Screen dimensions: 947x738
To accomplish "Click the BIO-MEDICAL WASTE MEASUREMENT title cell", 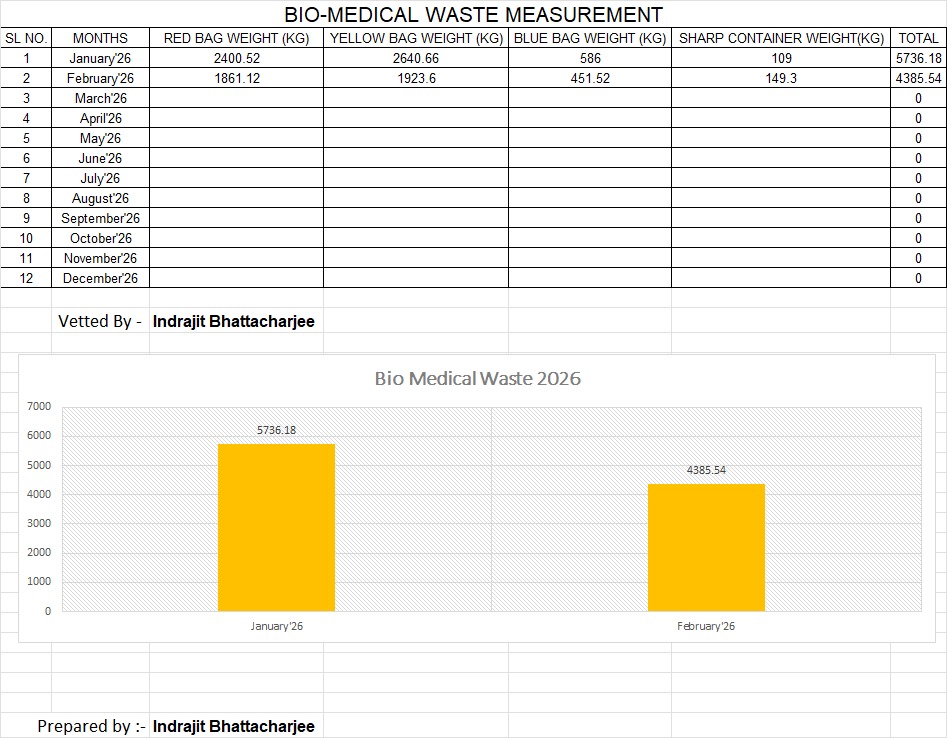I will [473, 15].
